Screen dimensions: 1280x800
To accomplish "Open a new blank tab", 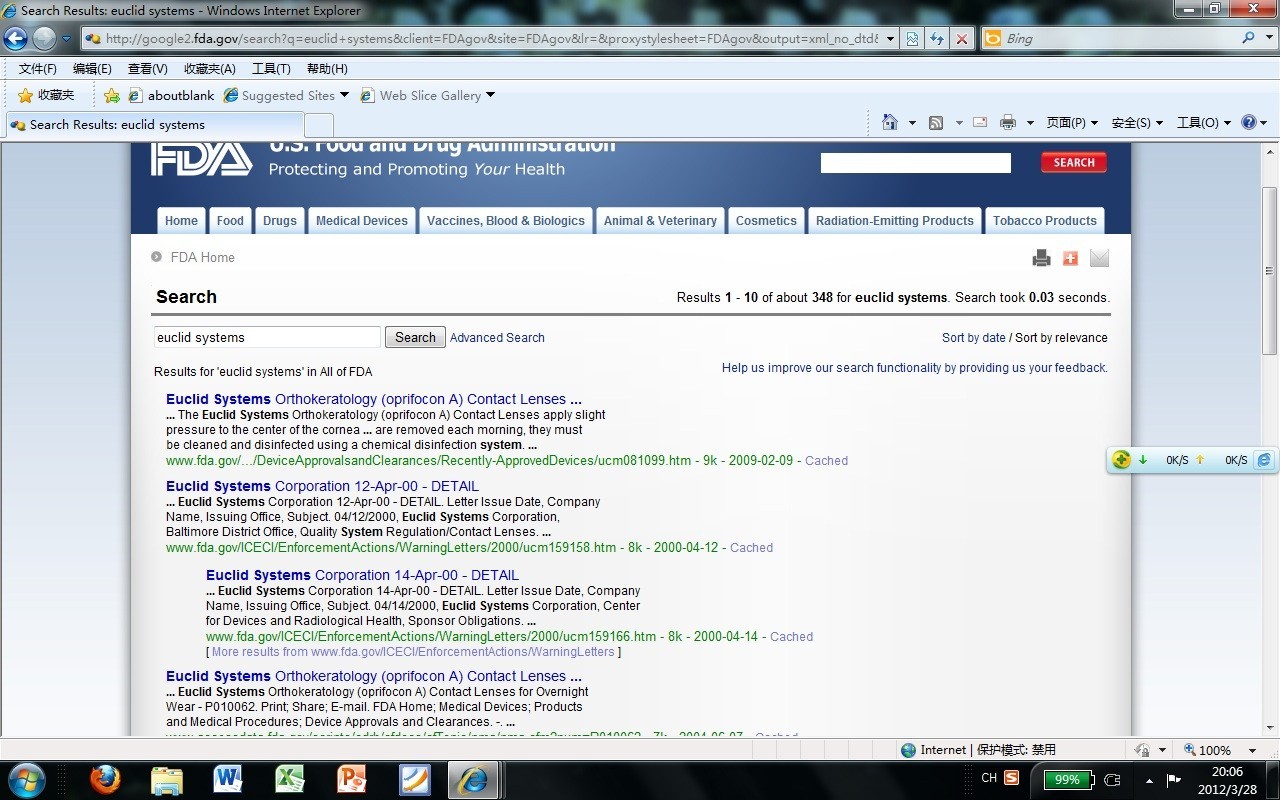I will (x=319, y=126).
